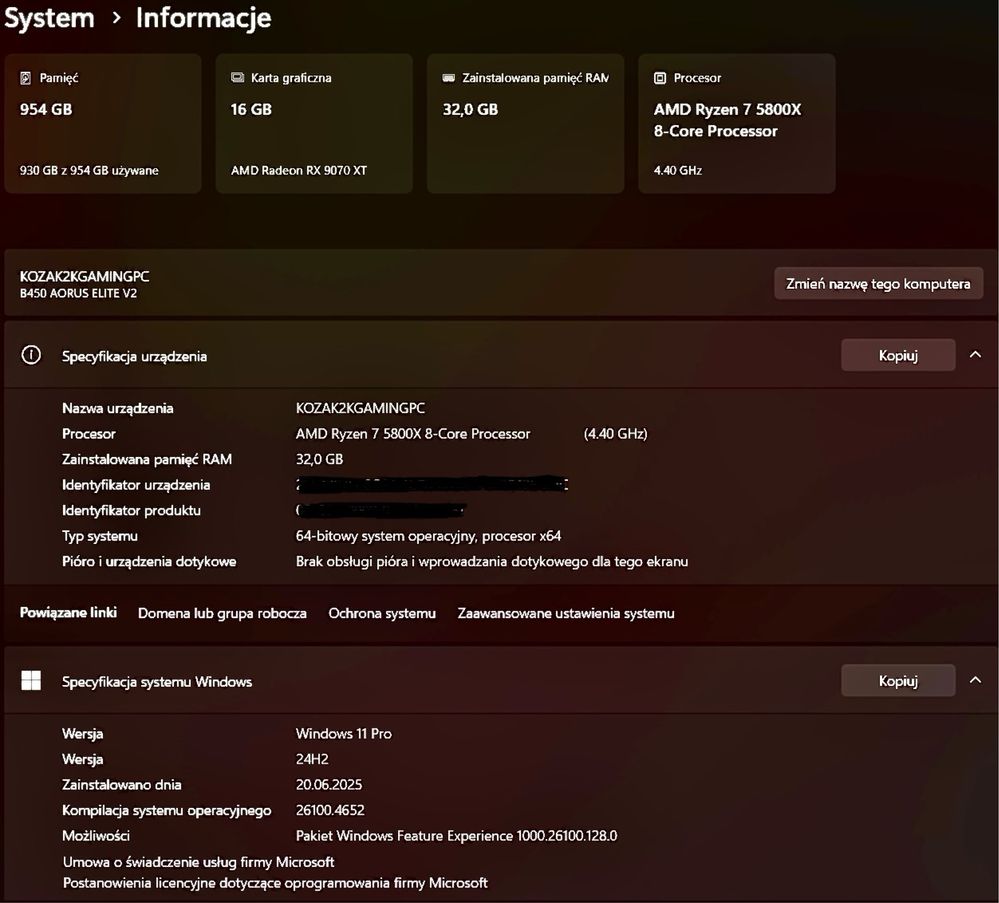Click the 'Powiązane linki' label
999x903 pixels.
point(68,612)
